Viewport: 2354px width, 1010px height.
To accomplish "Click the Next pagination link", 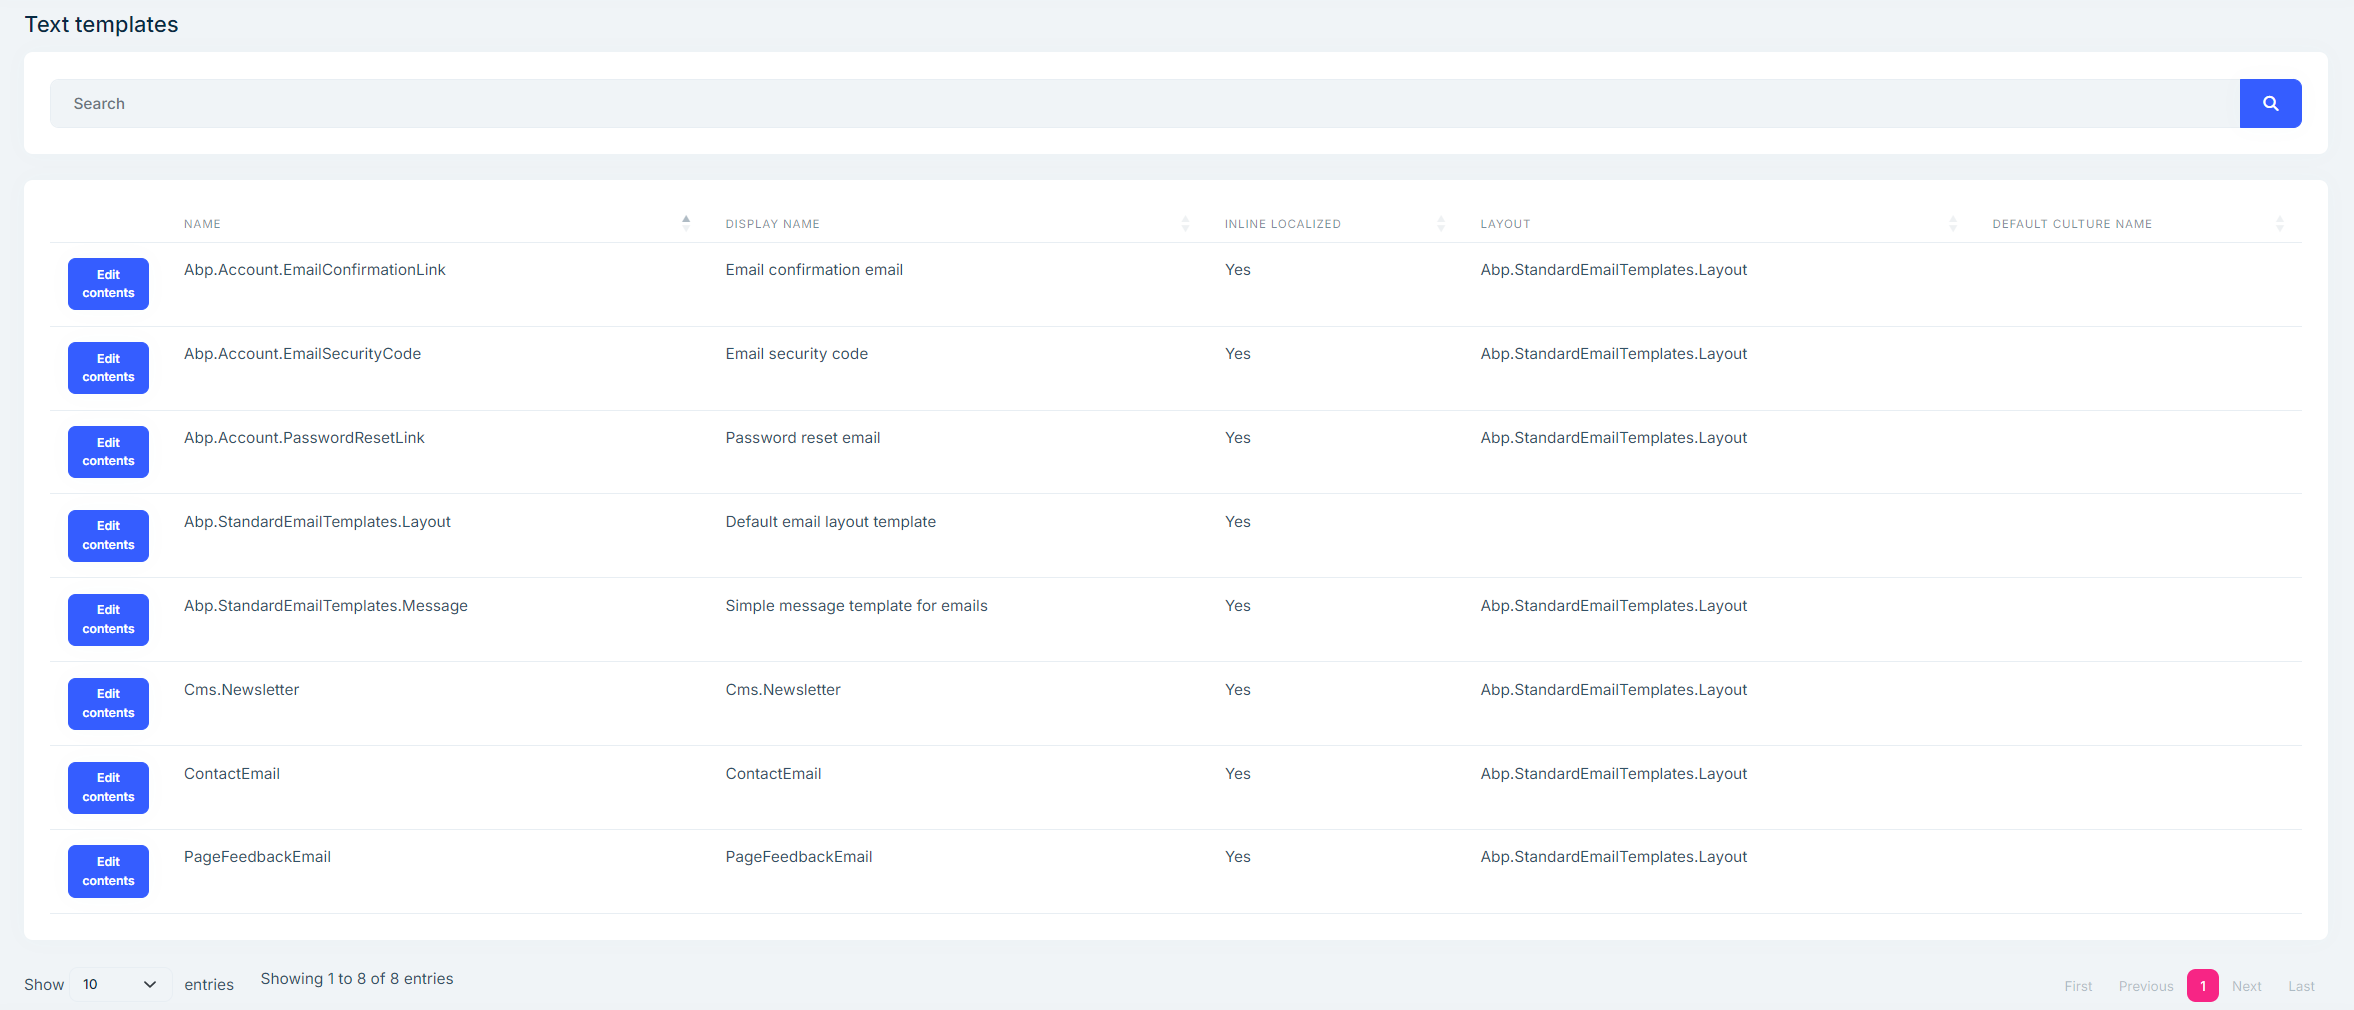I will click(2246, 986).
